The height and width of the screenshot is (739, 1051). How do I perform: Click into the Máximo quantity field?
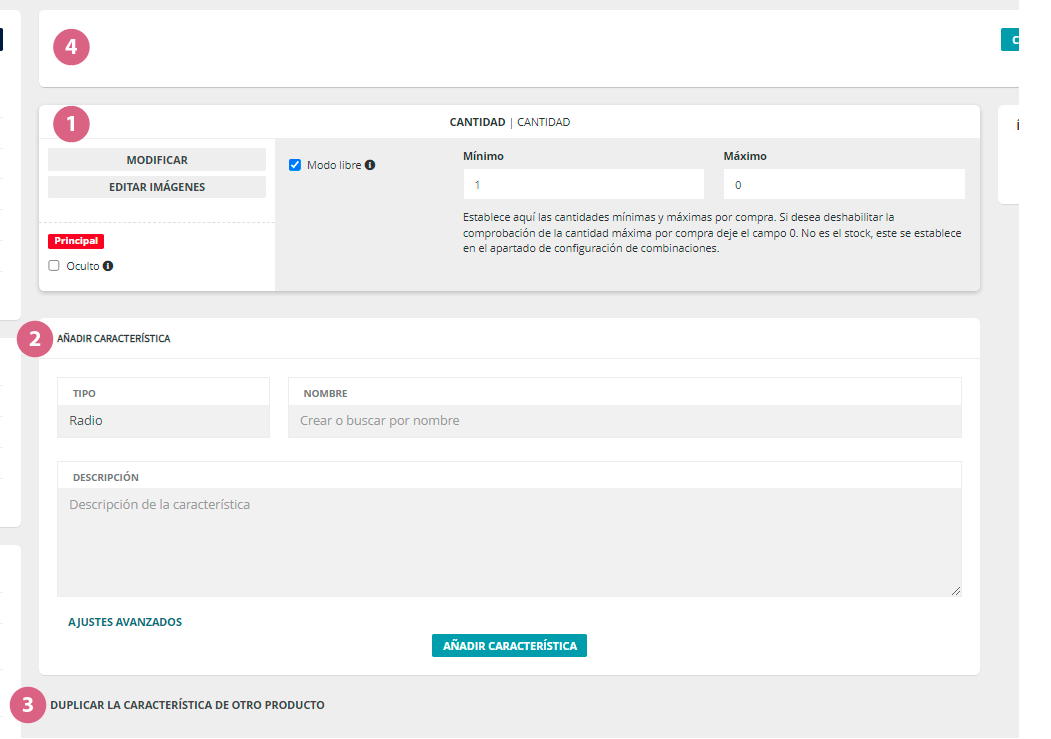point(844,185)
